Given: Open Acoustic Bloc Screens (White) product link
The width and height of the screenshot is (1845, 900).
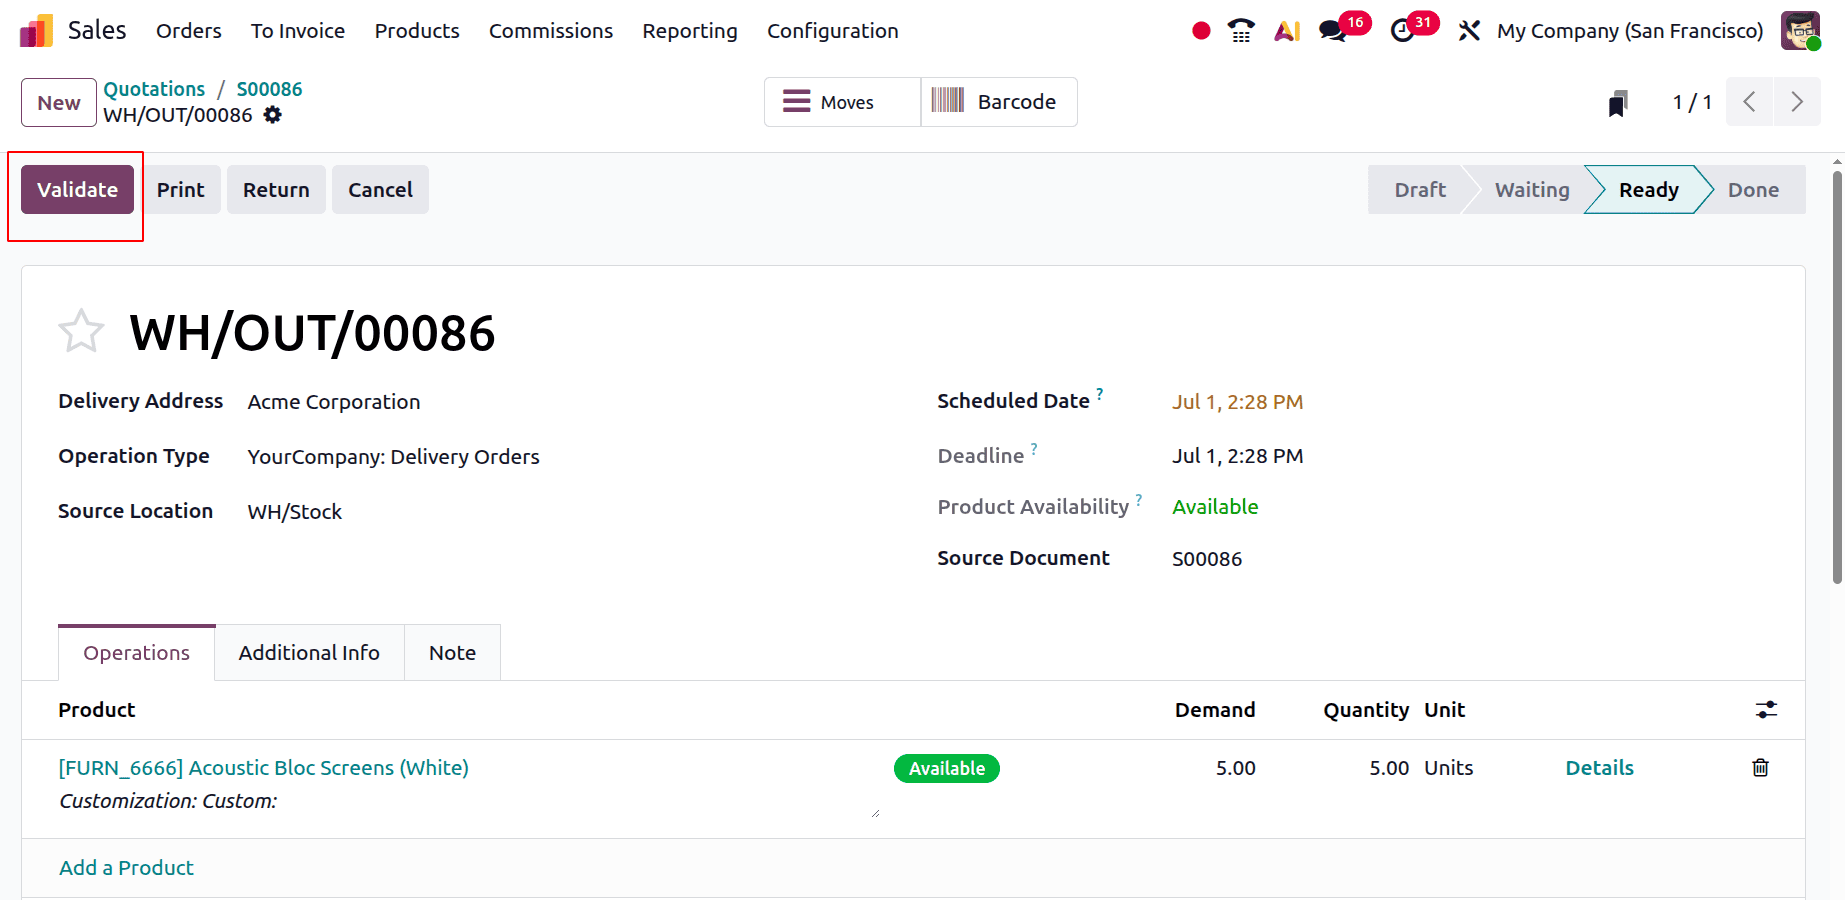Looking at the screenshot, I should point(264,768).
